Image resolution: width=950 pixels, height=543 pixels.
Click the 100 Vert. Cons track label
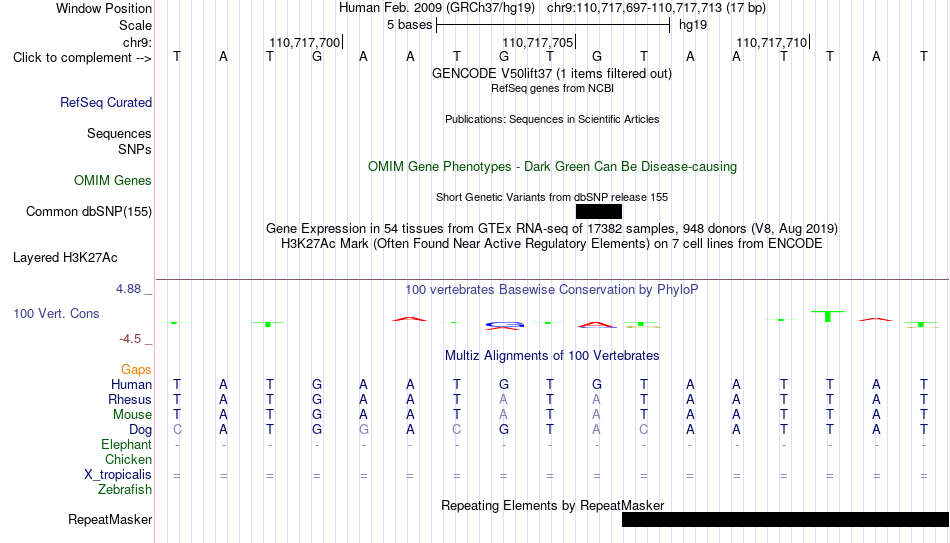click(x=56, y=313)
